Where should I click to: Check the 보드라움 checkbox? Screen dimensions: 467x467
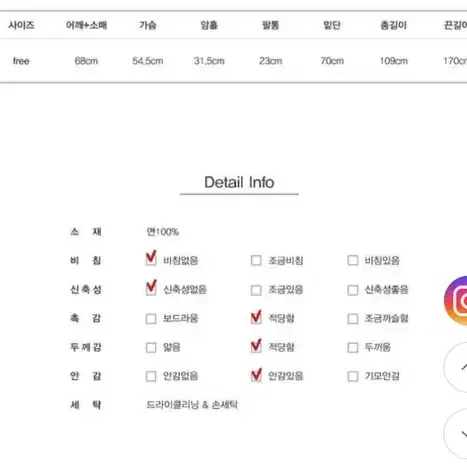tap(151, 319)
